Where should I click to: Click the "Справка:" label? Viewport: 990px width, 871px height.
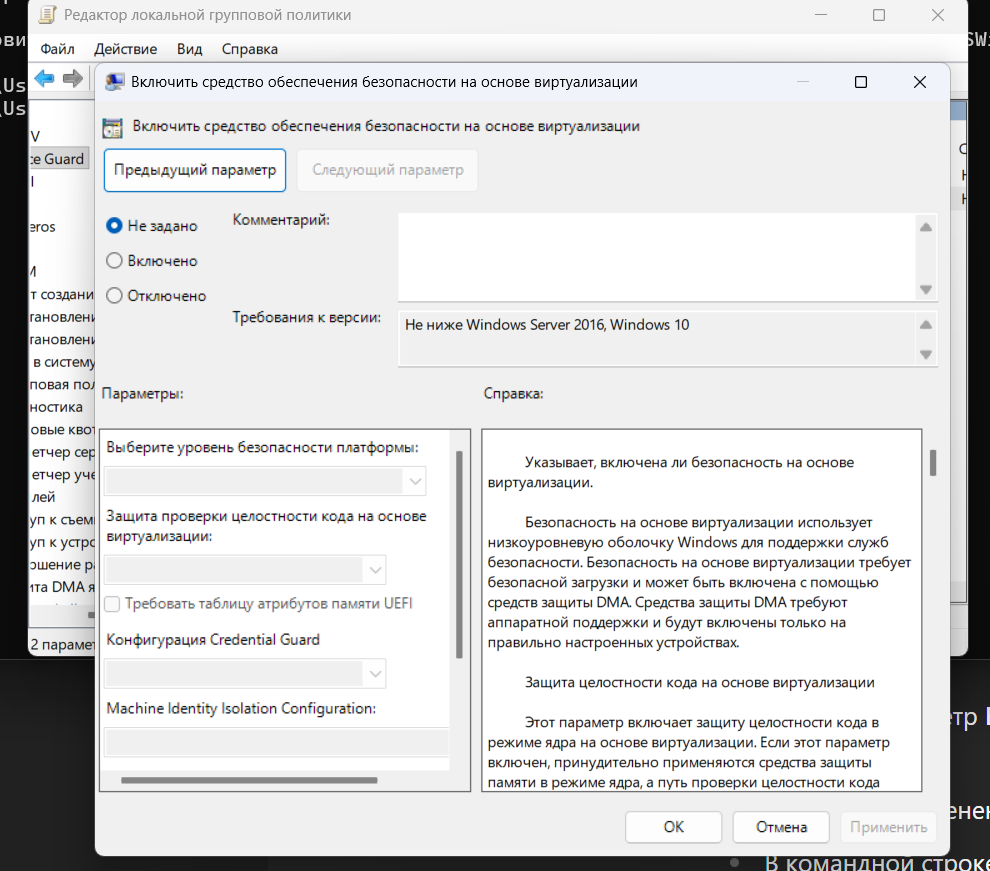(x=513, y=393)
